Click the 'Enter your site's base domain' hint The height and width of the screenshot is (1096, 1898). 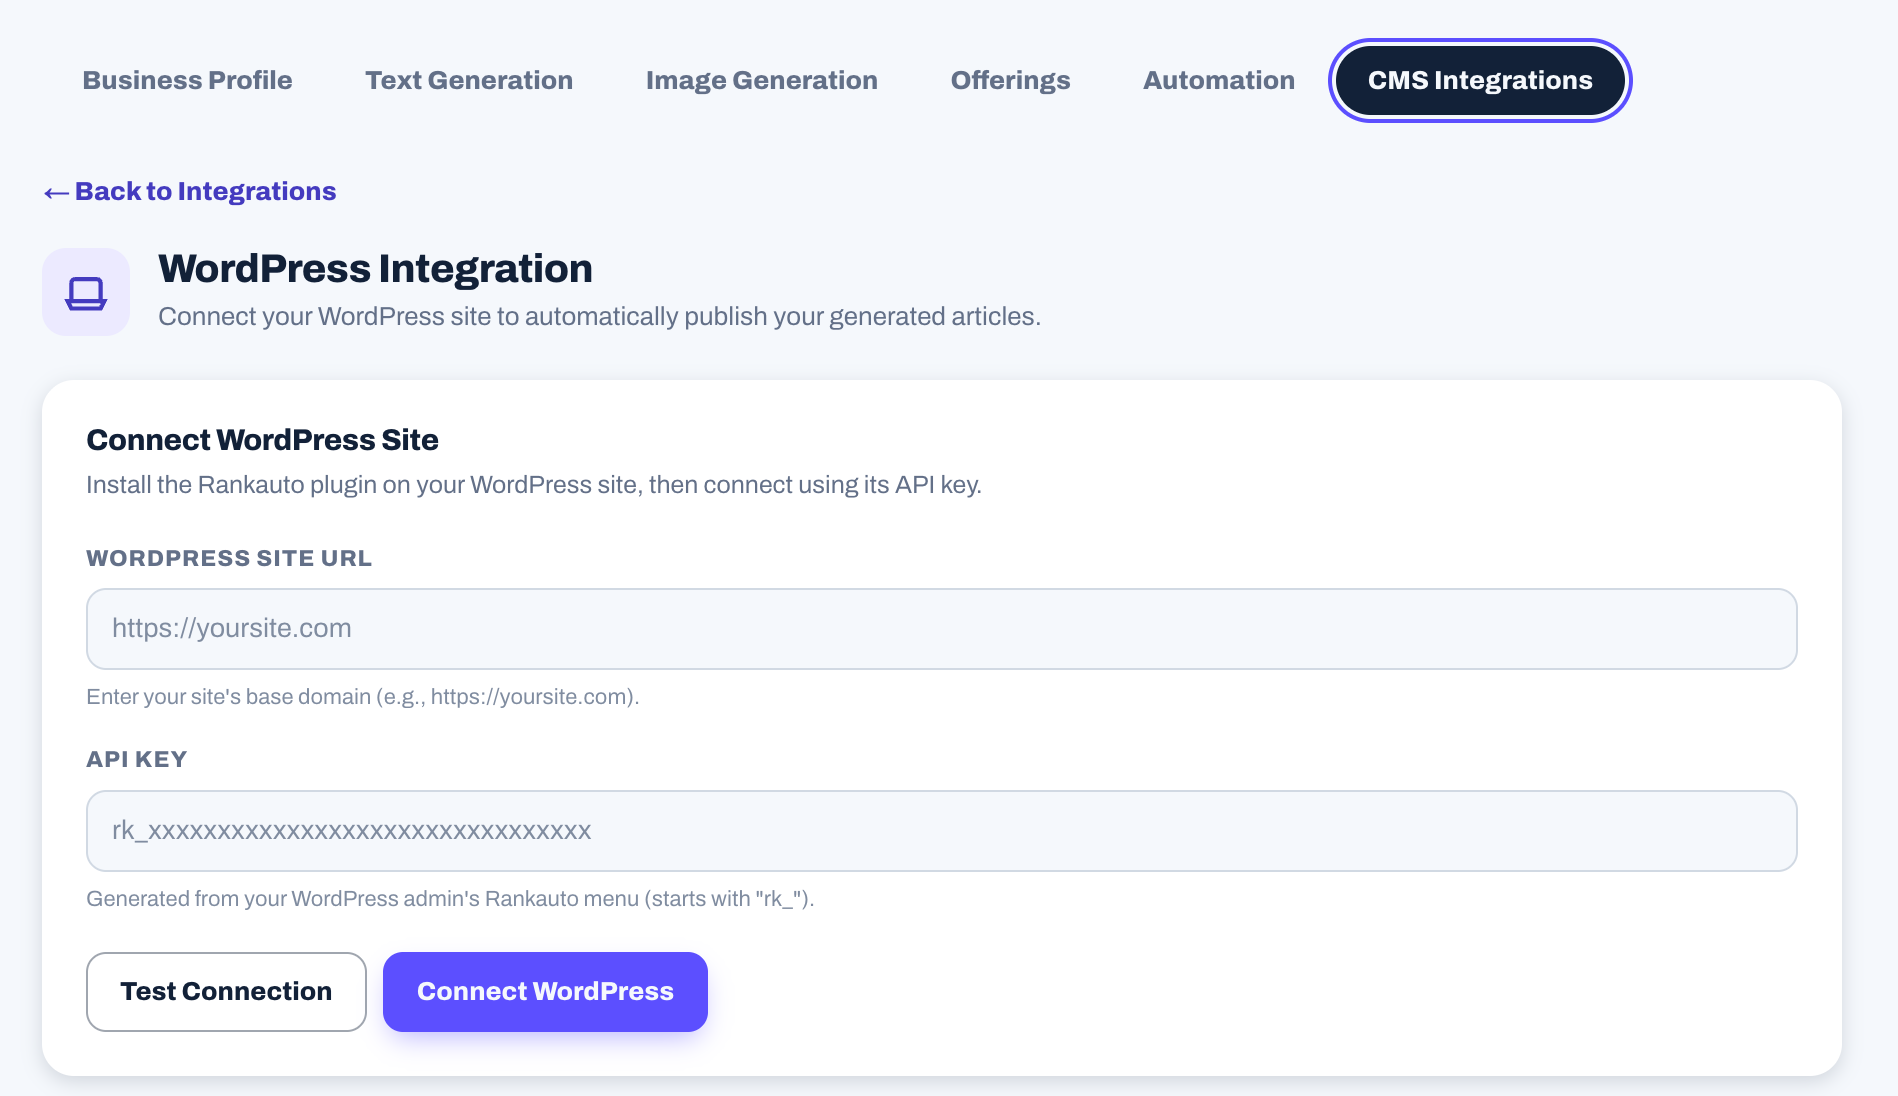coord(363,697)
